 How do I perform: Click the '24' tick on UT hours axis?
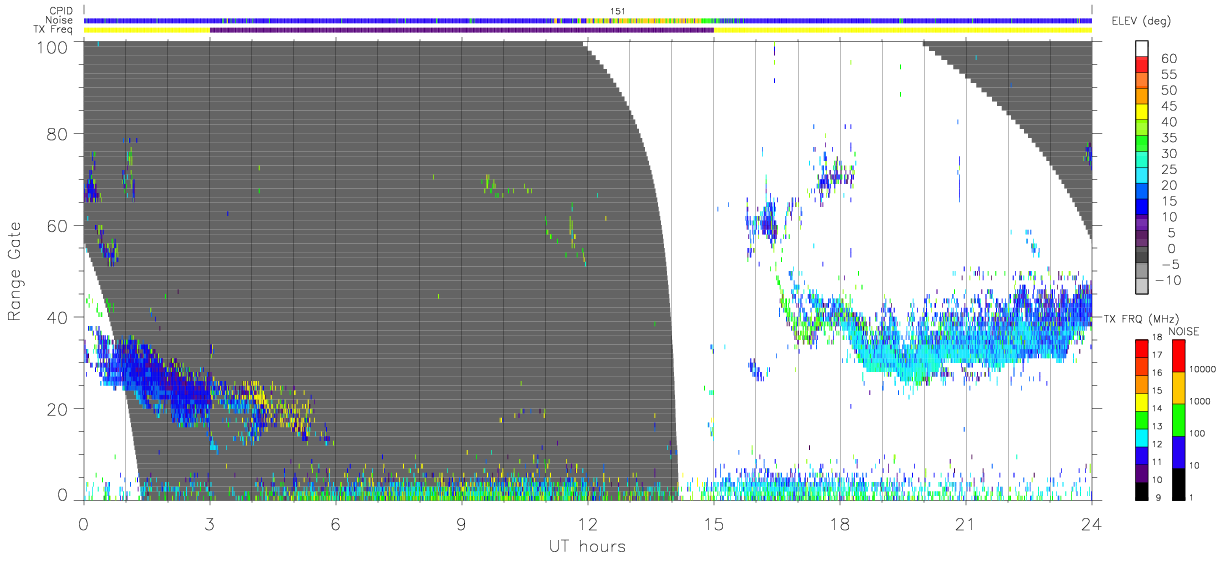click(x=1091, y=523)
